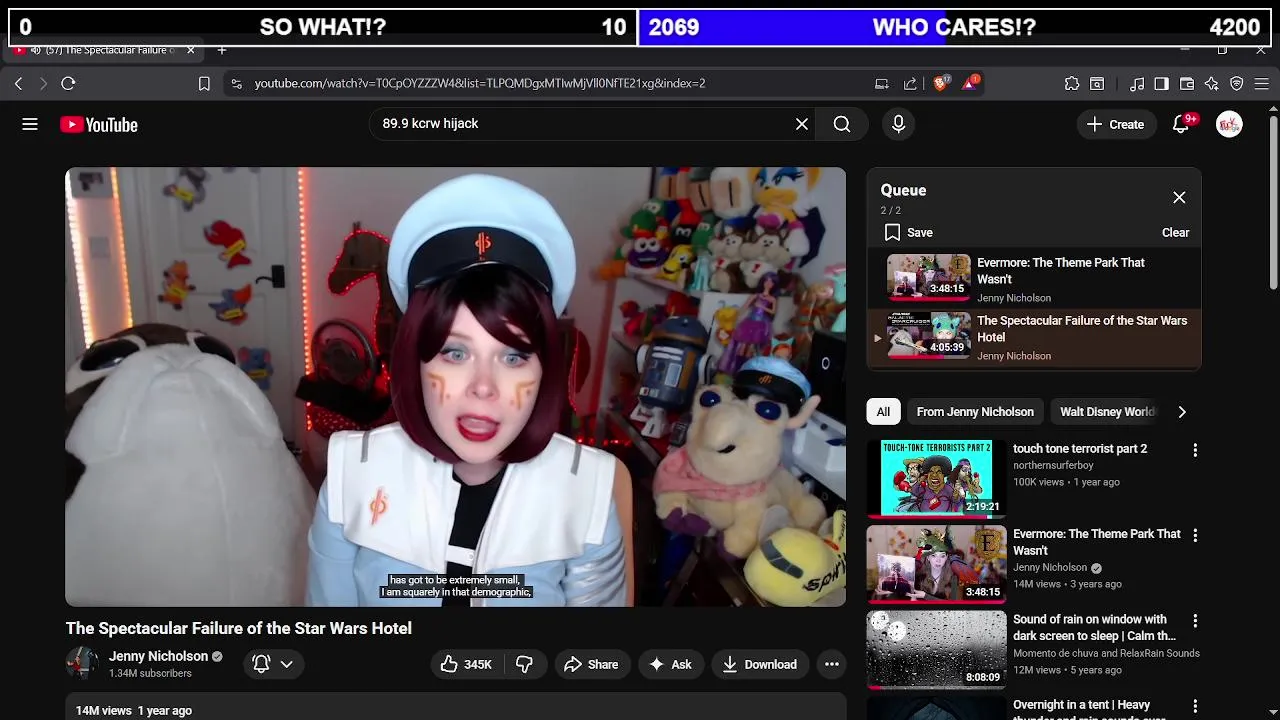Viewport: 1280px width, 720px height.
Task: Click the install app icon in address bar
Action: (882, 84)
